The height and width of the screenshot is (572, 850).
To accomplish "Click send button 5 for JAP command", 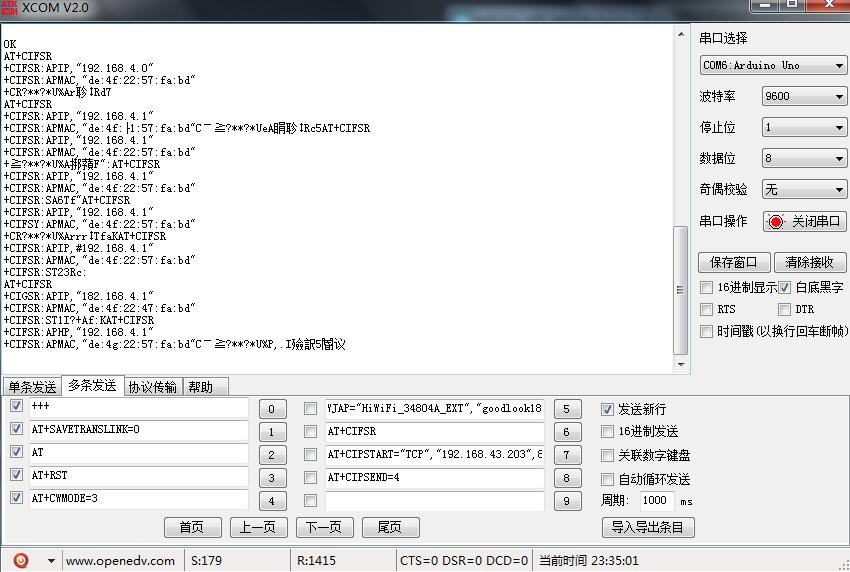I will tap(567, 409).
